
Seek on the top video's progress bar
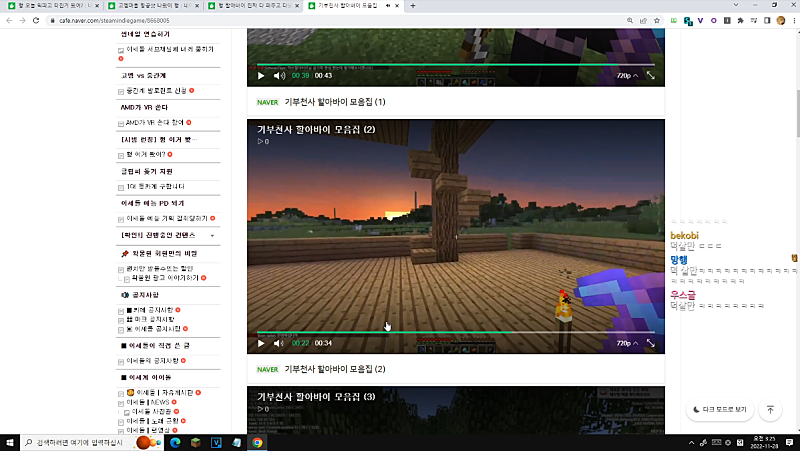456,65
